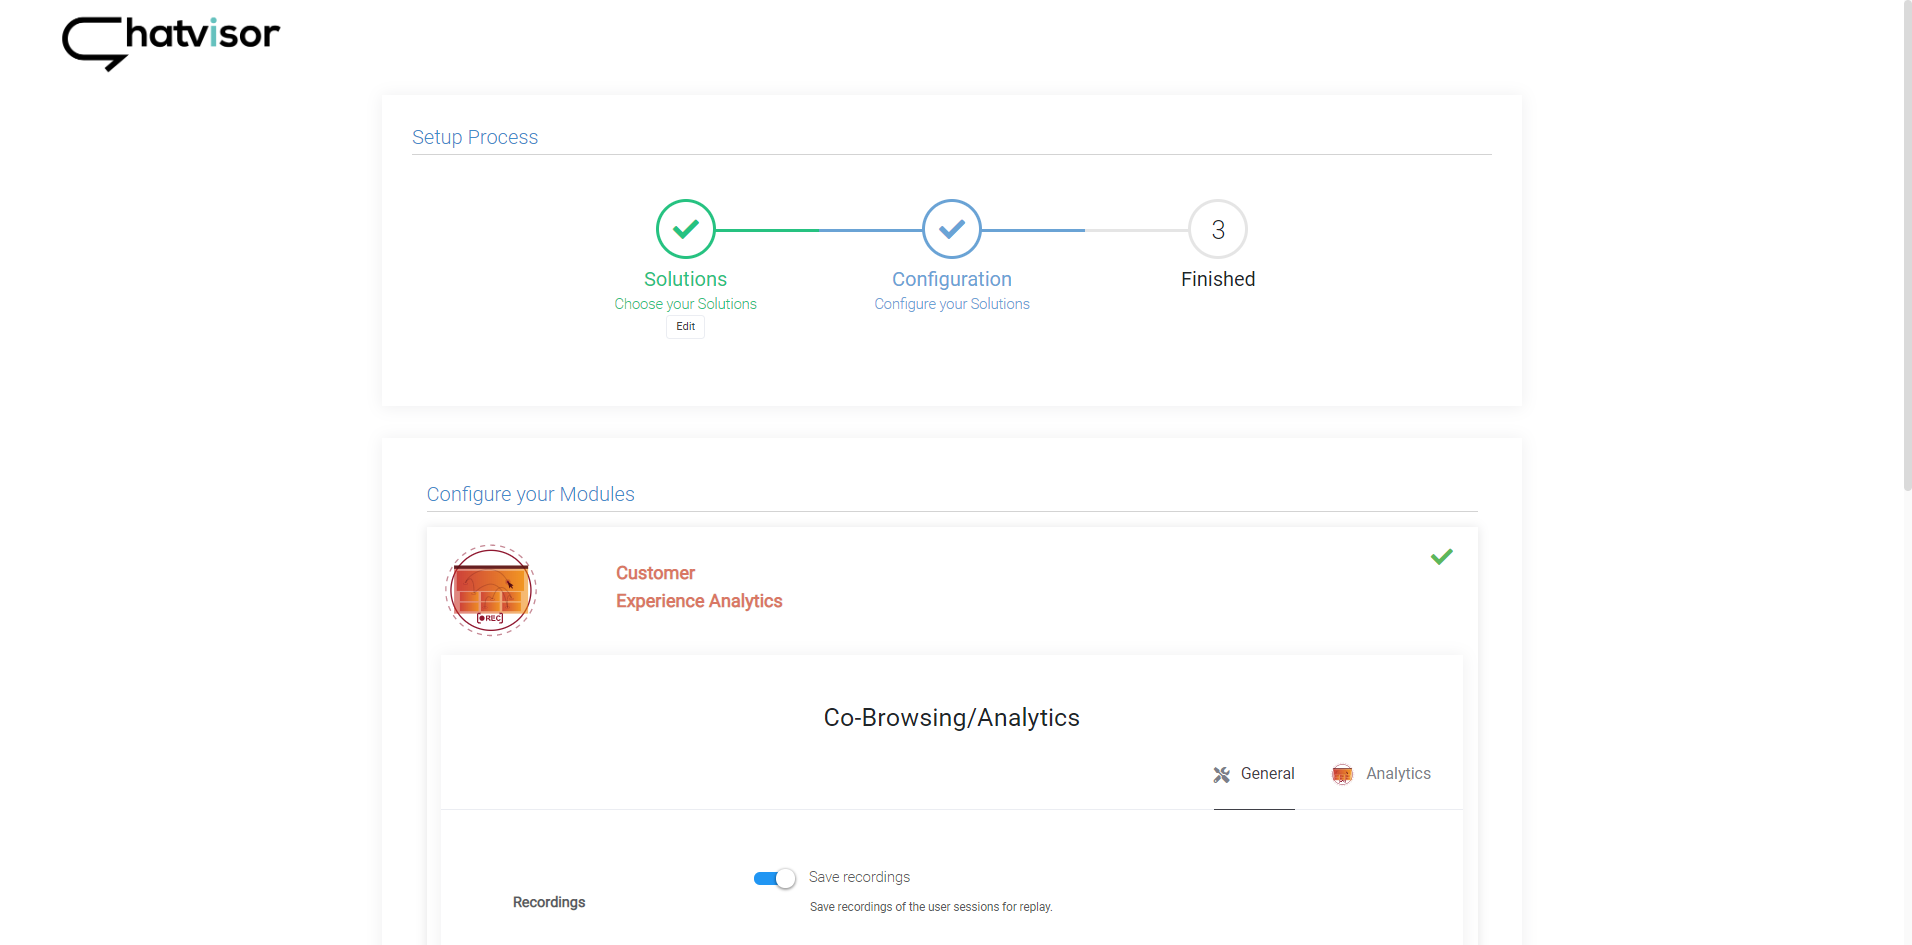Click the Solutions step green checkmark circle

(x=686, y=229)
